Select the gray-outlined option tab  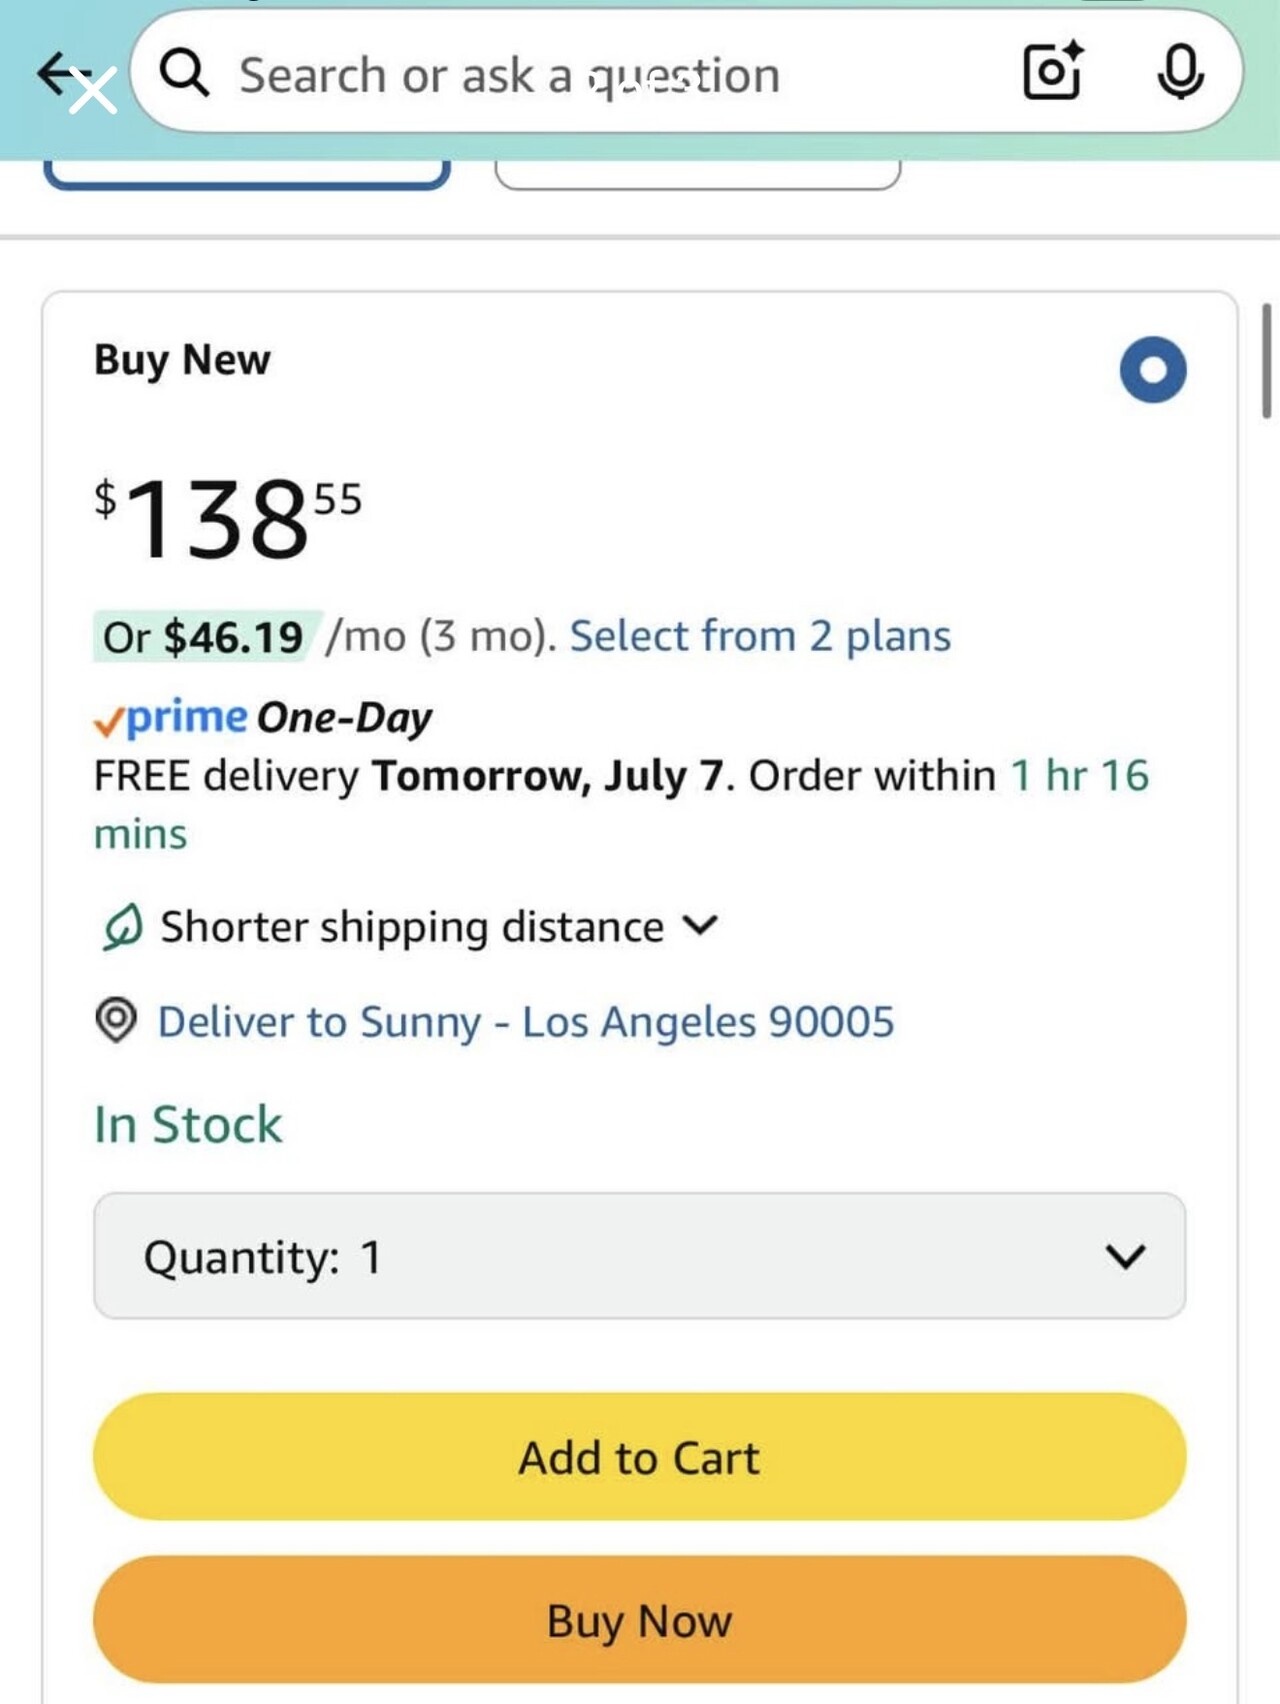click(698, 174)
